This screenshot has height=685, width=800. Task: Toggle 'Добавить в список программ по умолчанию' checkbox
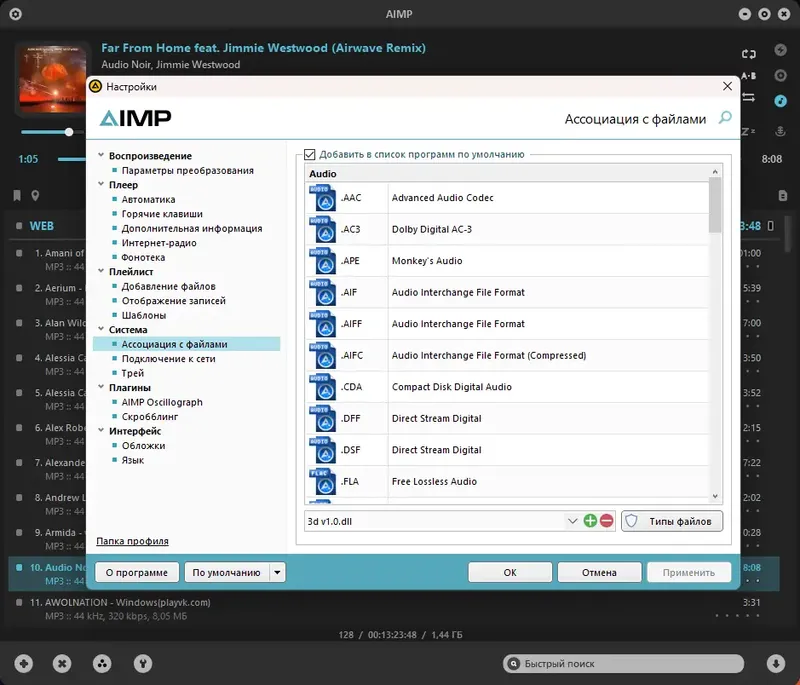(309, 155)
